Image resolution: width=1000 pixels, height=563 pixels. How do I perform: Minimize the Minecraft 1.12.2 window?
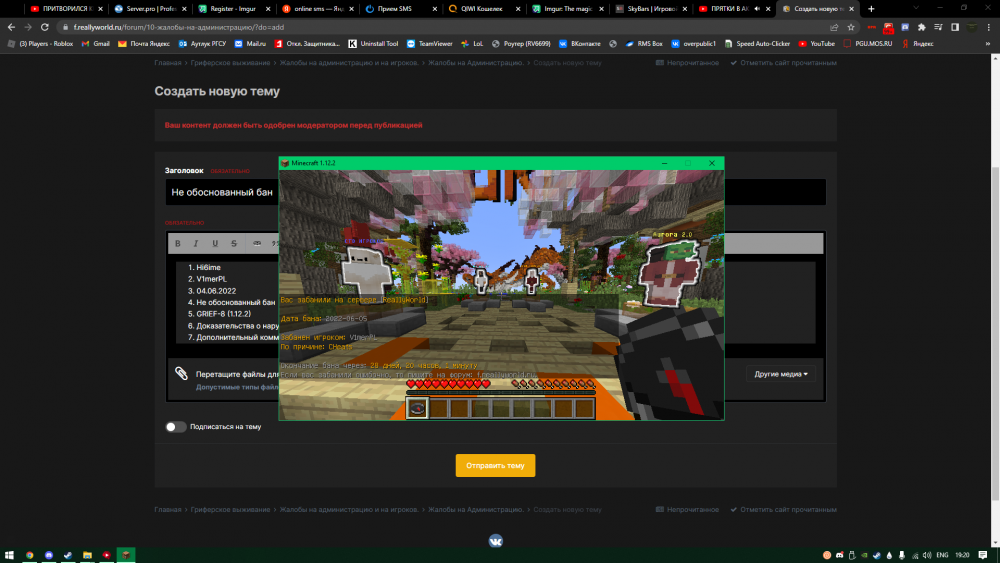click(665, 163)
